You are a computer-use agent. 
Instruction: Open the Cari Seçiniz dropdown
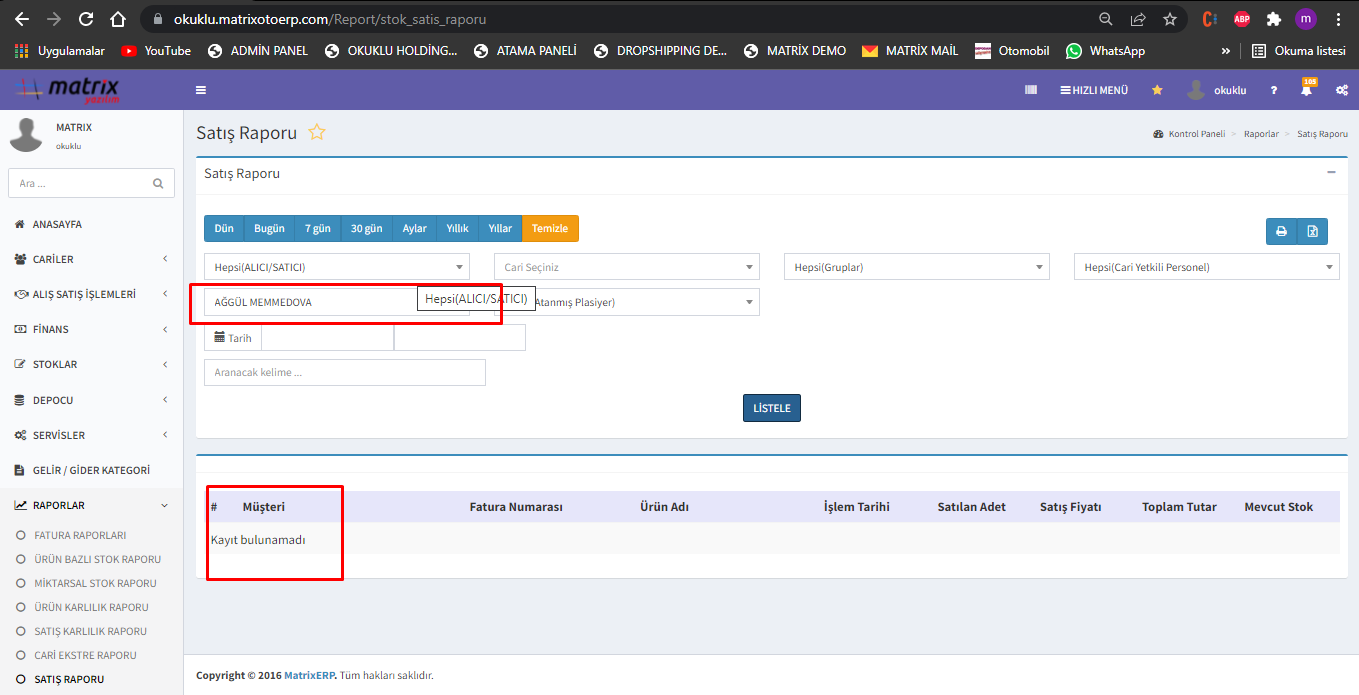(626, 267)
